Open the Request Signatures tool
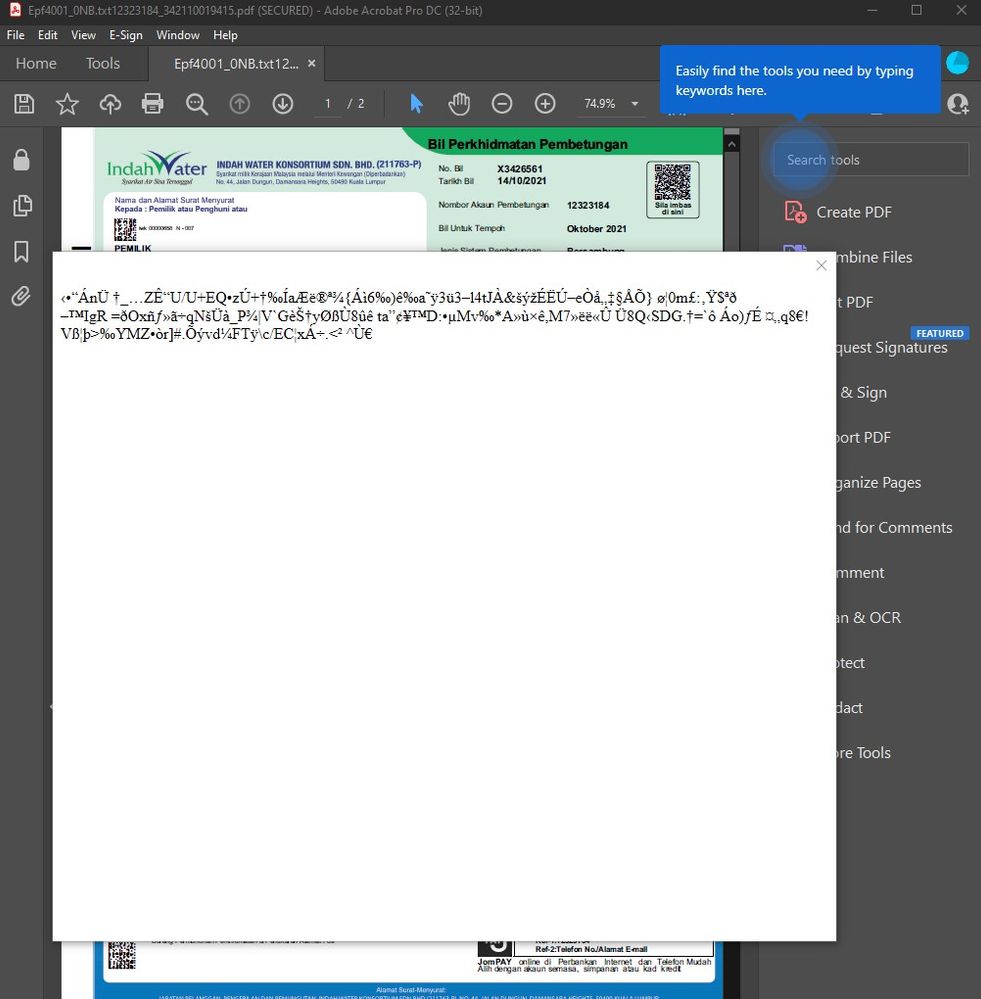Image resolution: width=981 pixels, height=999 pixels. [889, 347]
